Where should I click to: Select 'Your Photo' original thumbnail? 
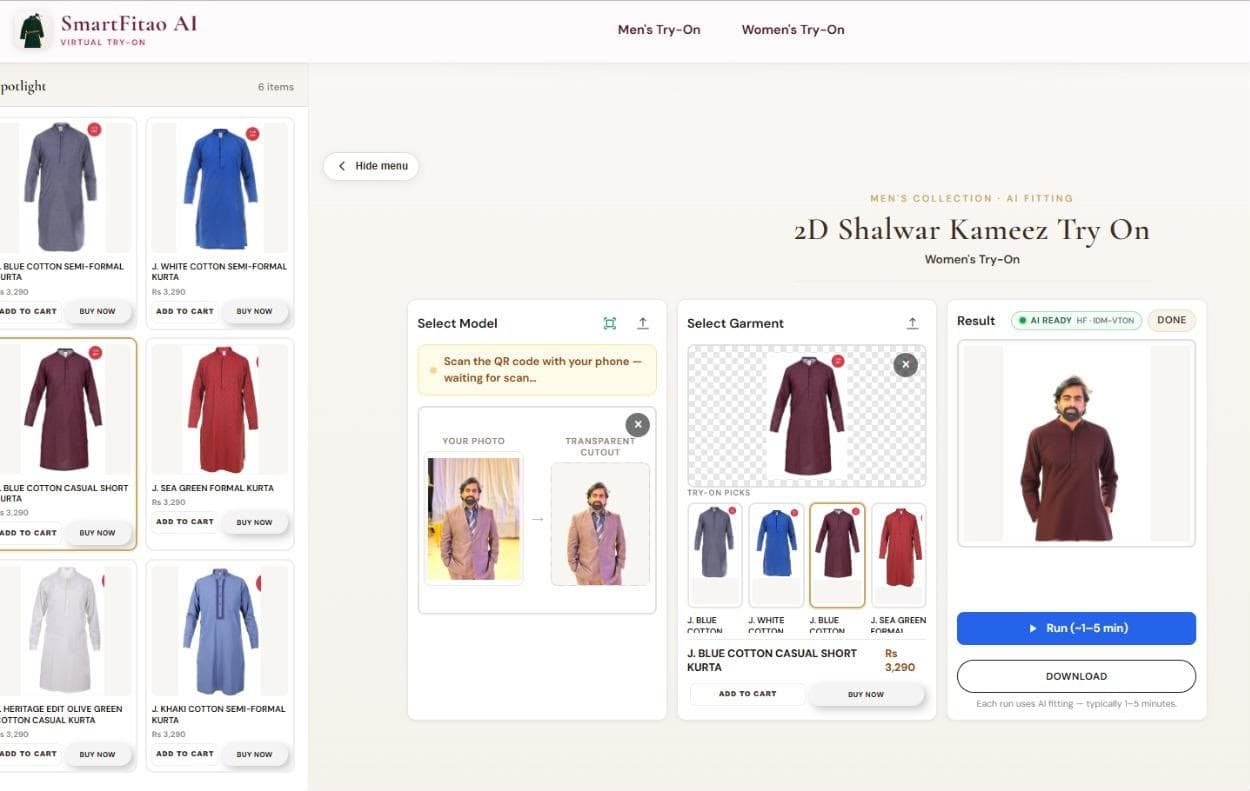(x=474, y=518)
